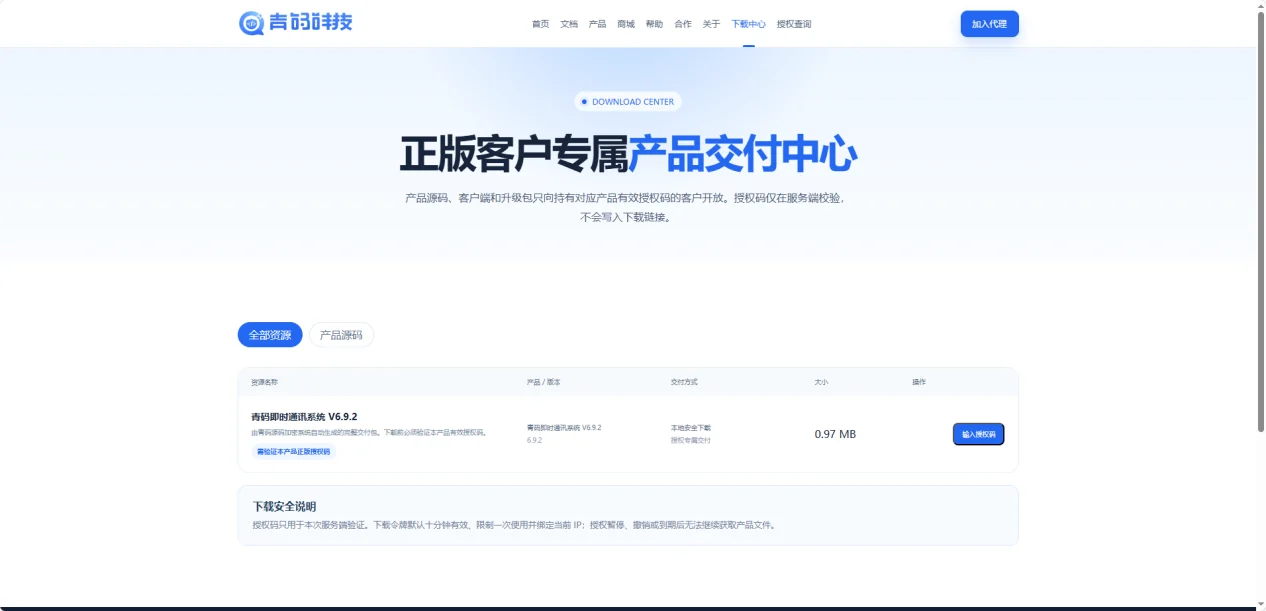Open the 商城 nav item
Screen dimensions: 1266x611
[x=626, y=24]
